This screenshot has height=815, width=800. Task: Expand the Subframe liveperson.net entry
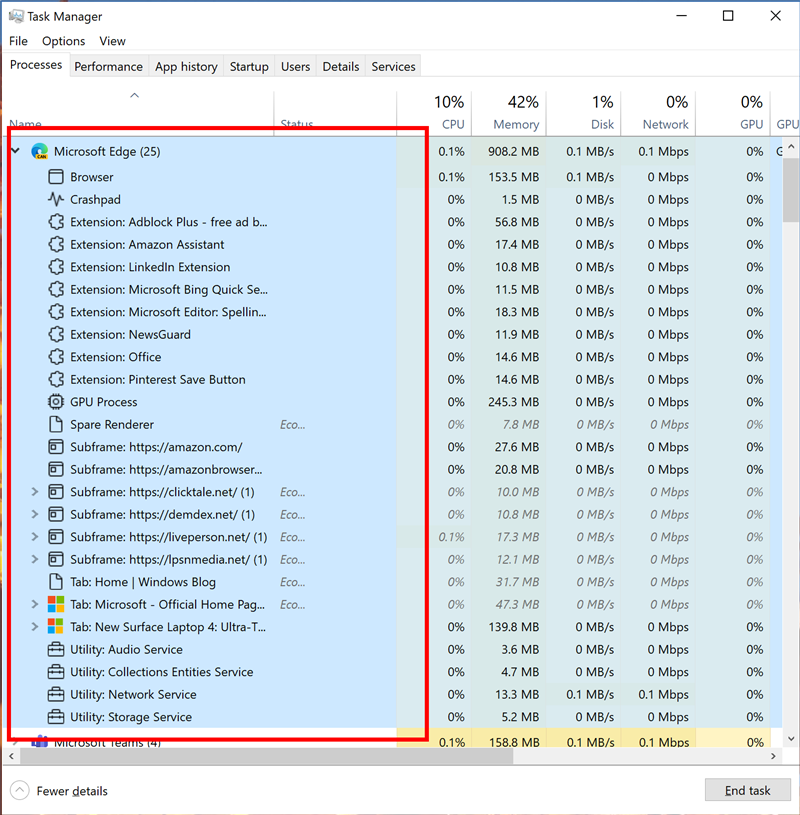[x=35, y=537]
